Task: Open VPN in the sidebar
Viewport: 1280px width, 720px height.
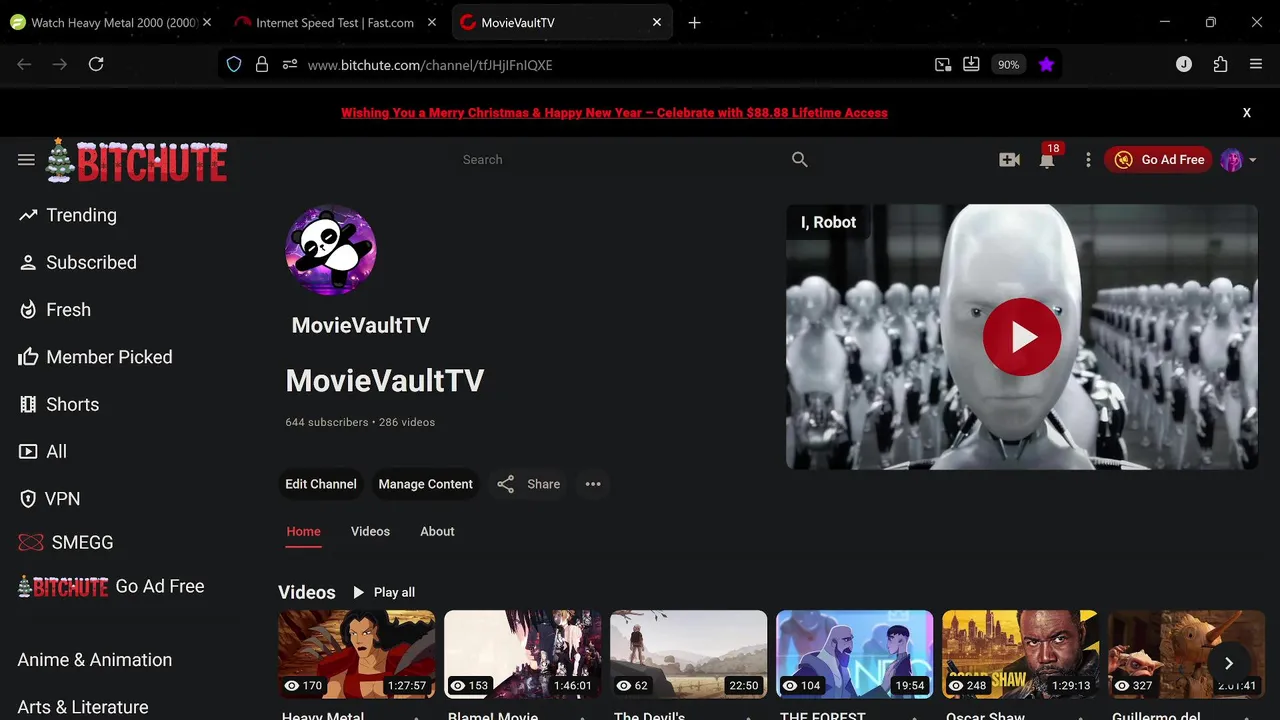Action: 49,499
